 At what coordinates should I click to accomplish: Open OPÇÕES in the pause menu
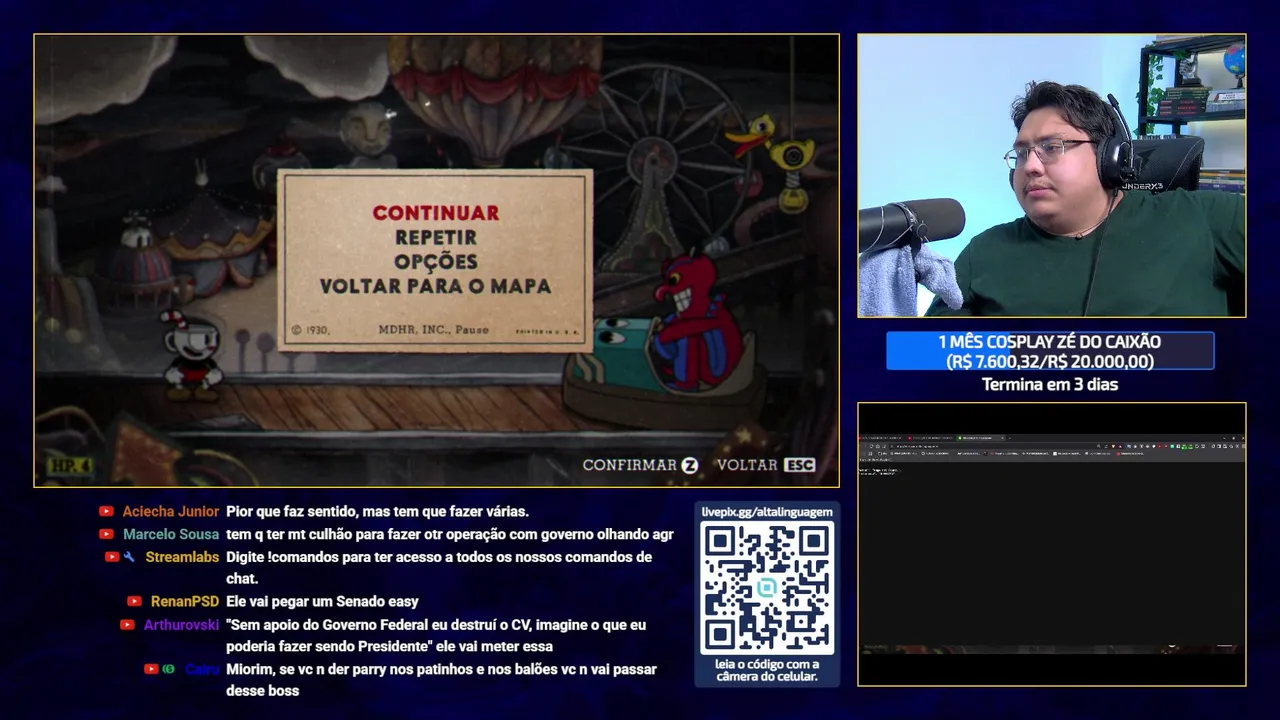click(x=435, y=261)
